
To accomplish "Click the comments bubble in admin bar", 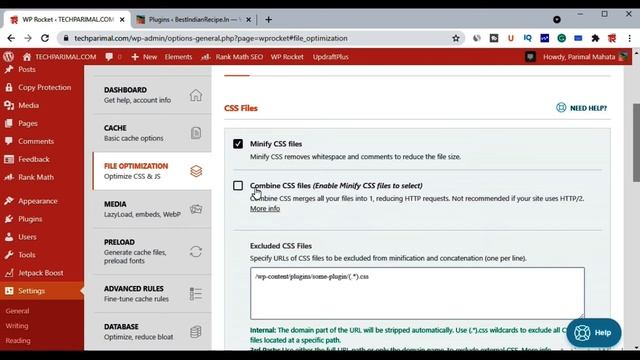I will (109, 57).
